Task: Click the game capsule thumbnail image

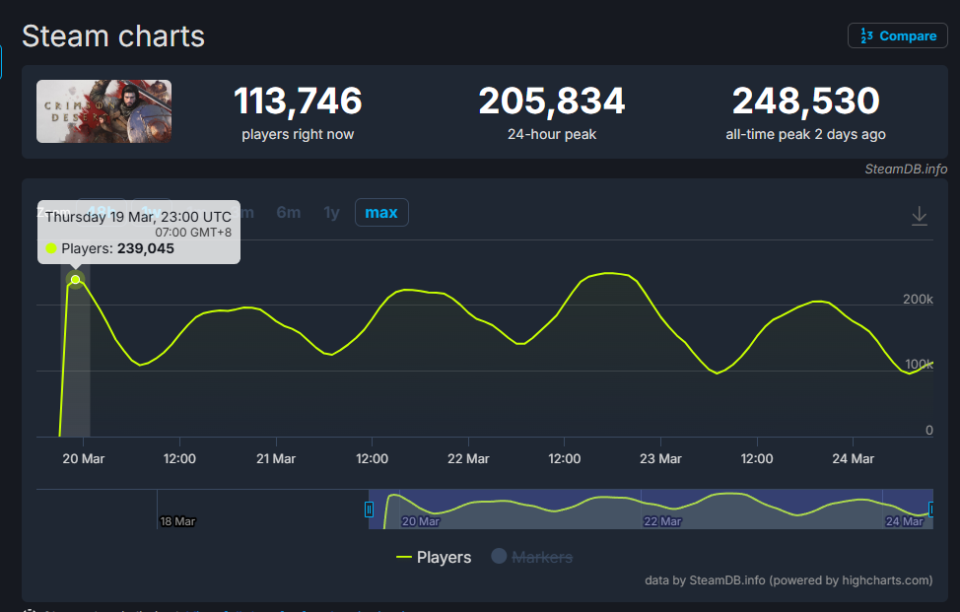Action: [x=104, y=111]
